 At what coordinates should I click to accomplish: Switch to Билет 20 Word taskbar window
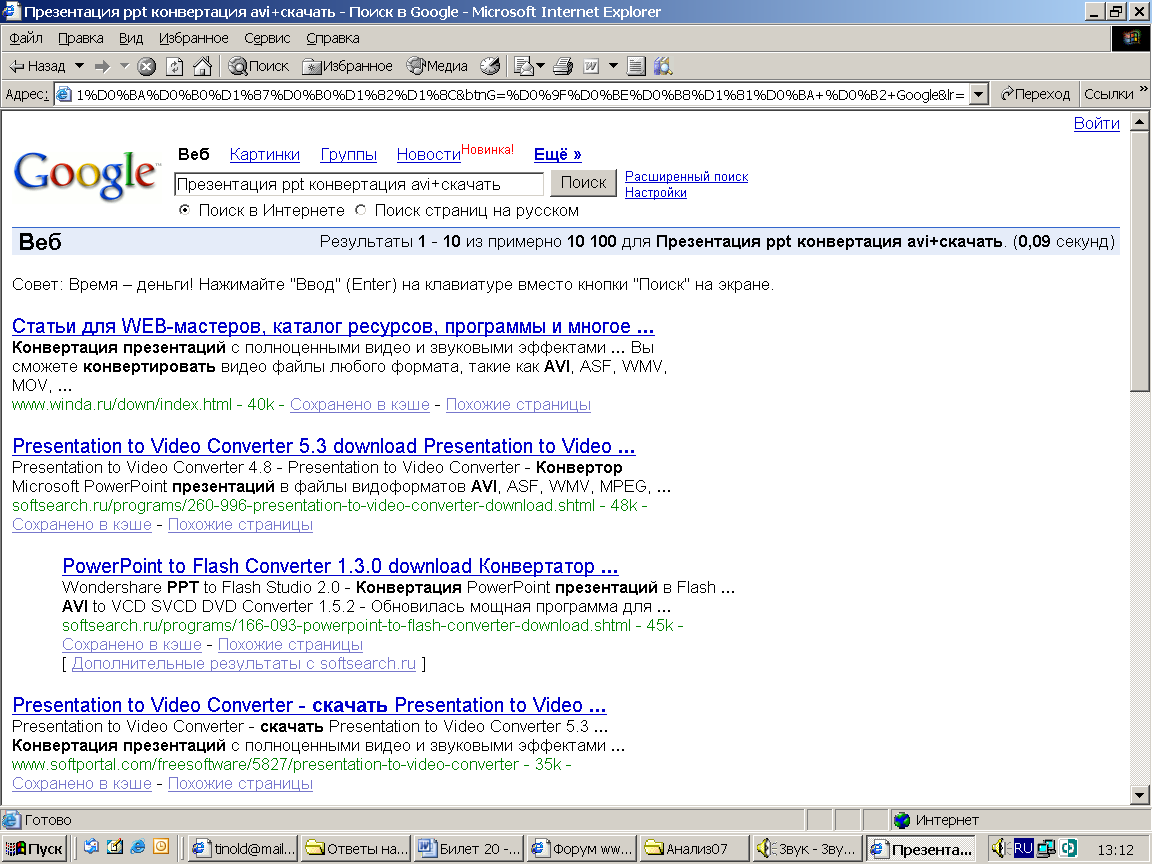[x=469, y=849]
